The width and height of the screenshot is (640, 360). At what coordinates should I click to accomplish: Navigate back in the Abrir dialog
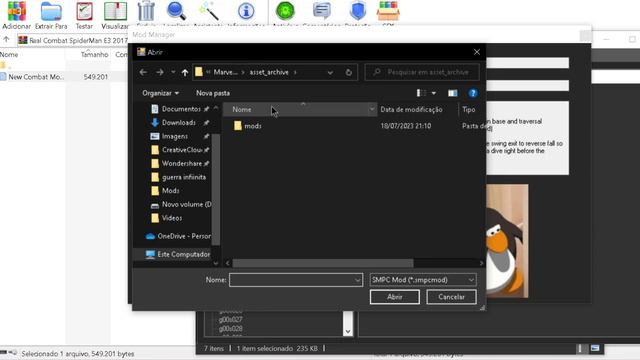143,72
